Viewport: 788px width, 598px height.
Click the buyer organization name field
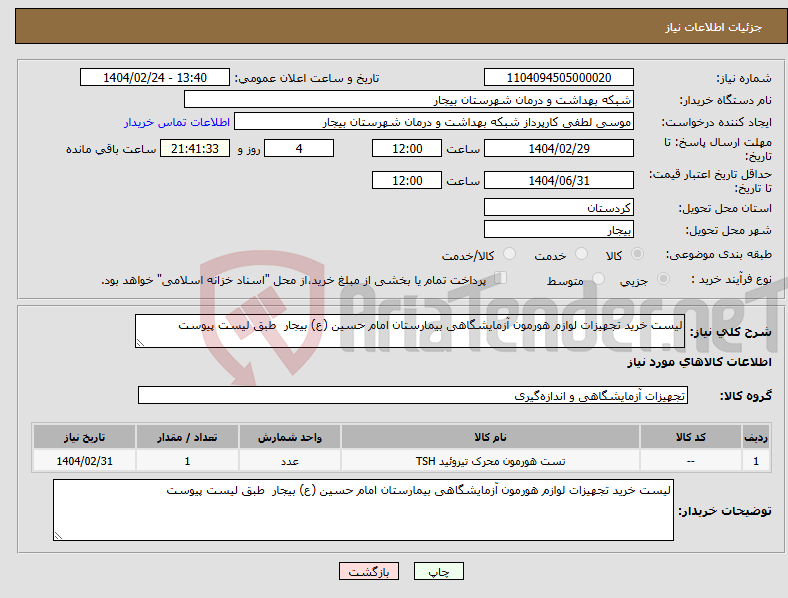(x=409, y=99)
